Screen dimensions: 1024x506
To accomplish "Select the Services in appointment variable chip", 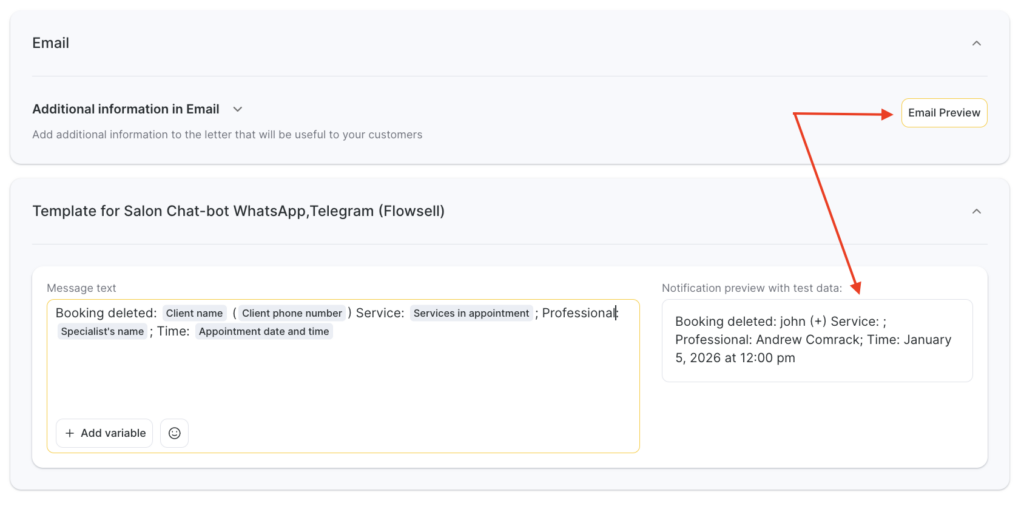I will coord(471,313).
